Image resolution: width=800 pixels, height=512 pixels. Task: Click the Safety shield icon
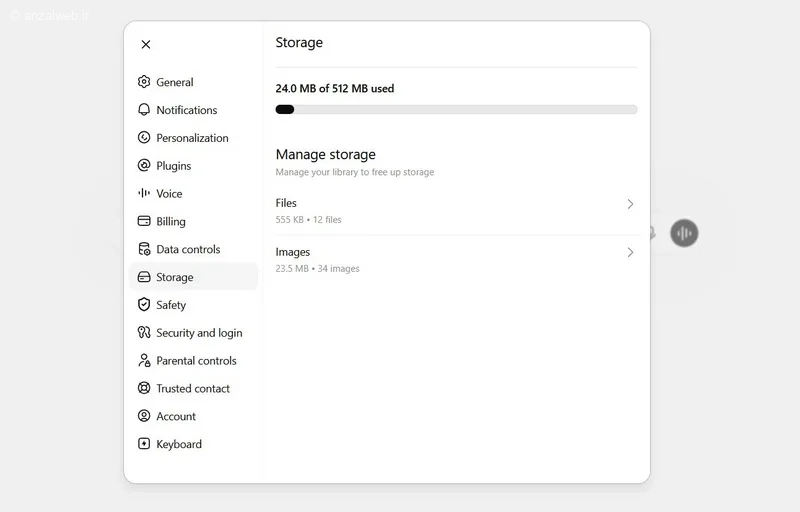(x=144, y=304)
